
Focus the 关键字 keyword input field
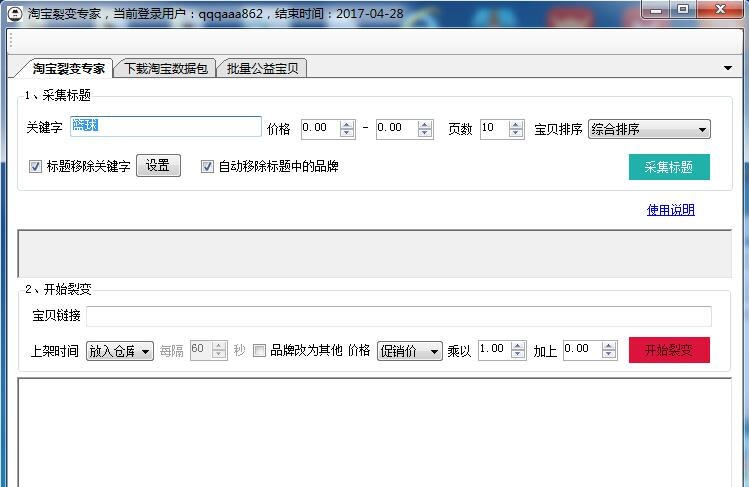(166, 127)
